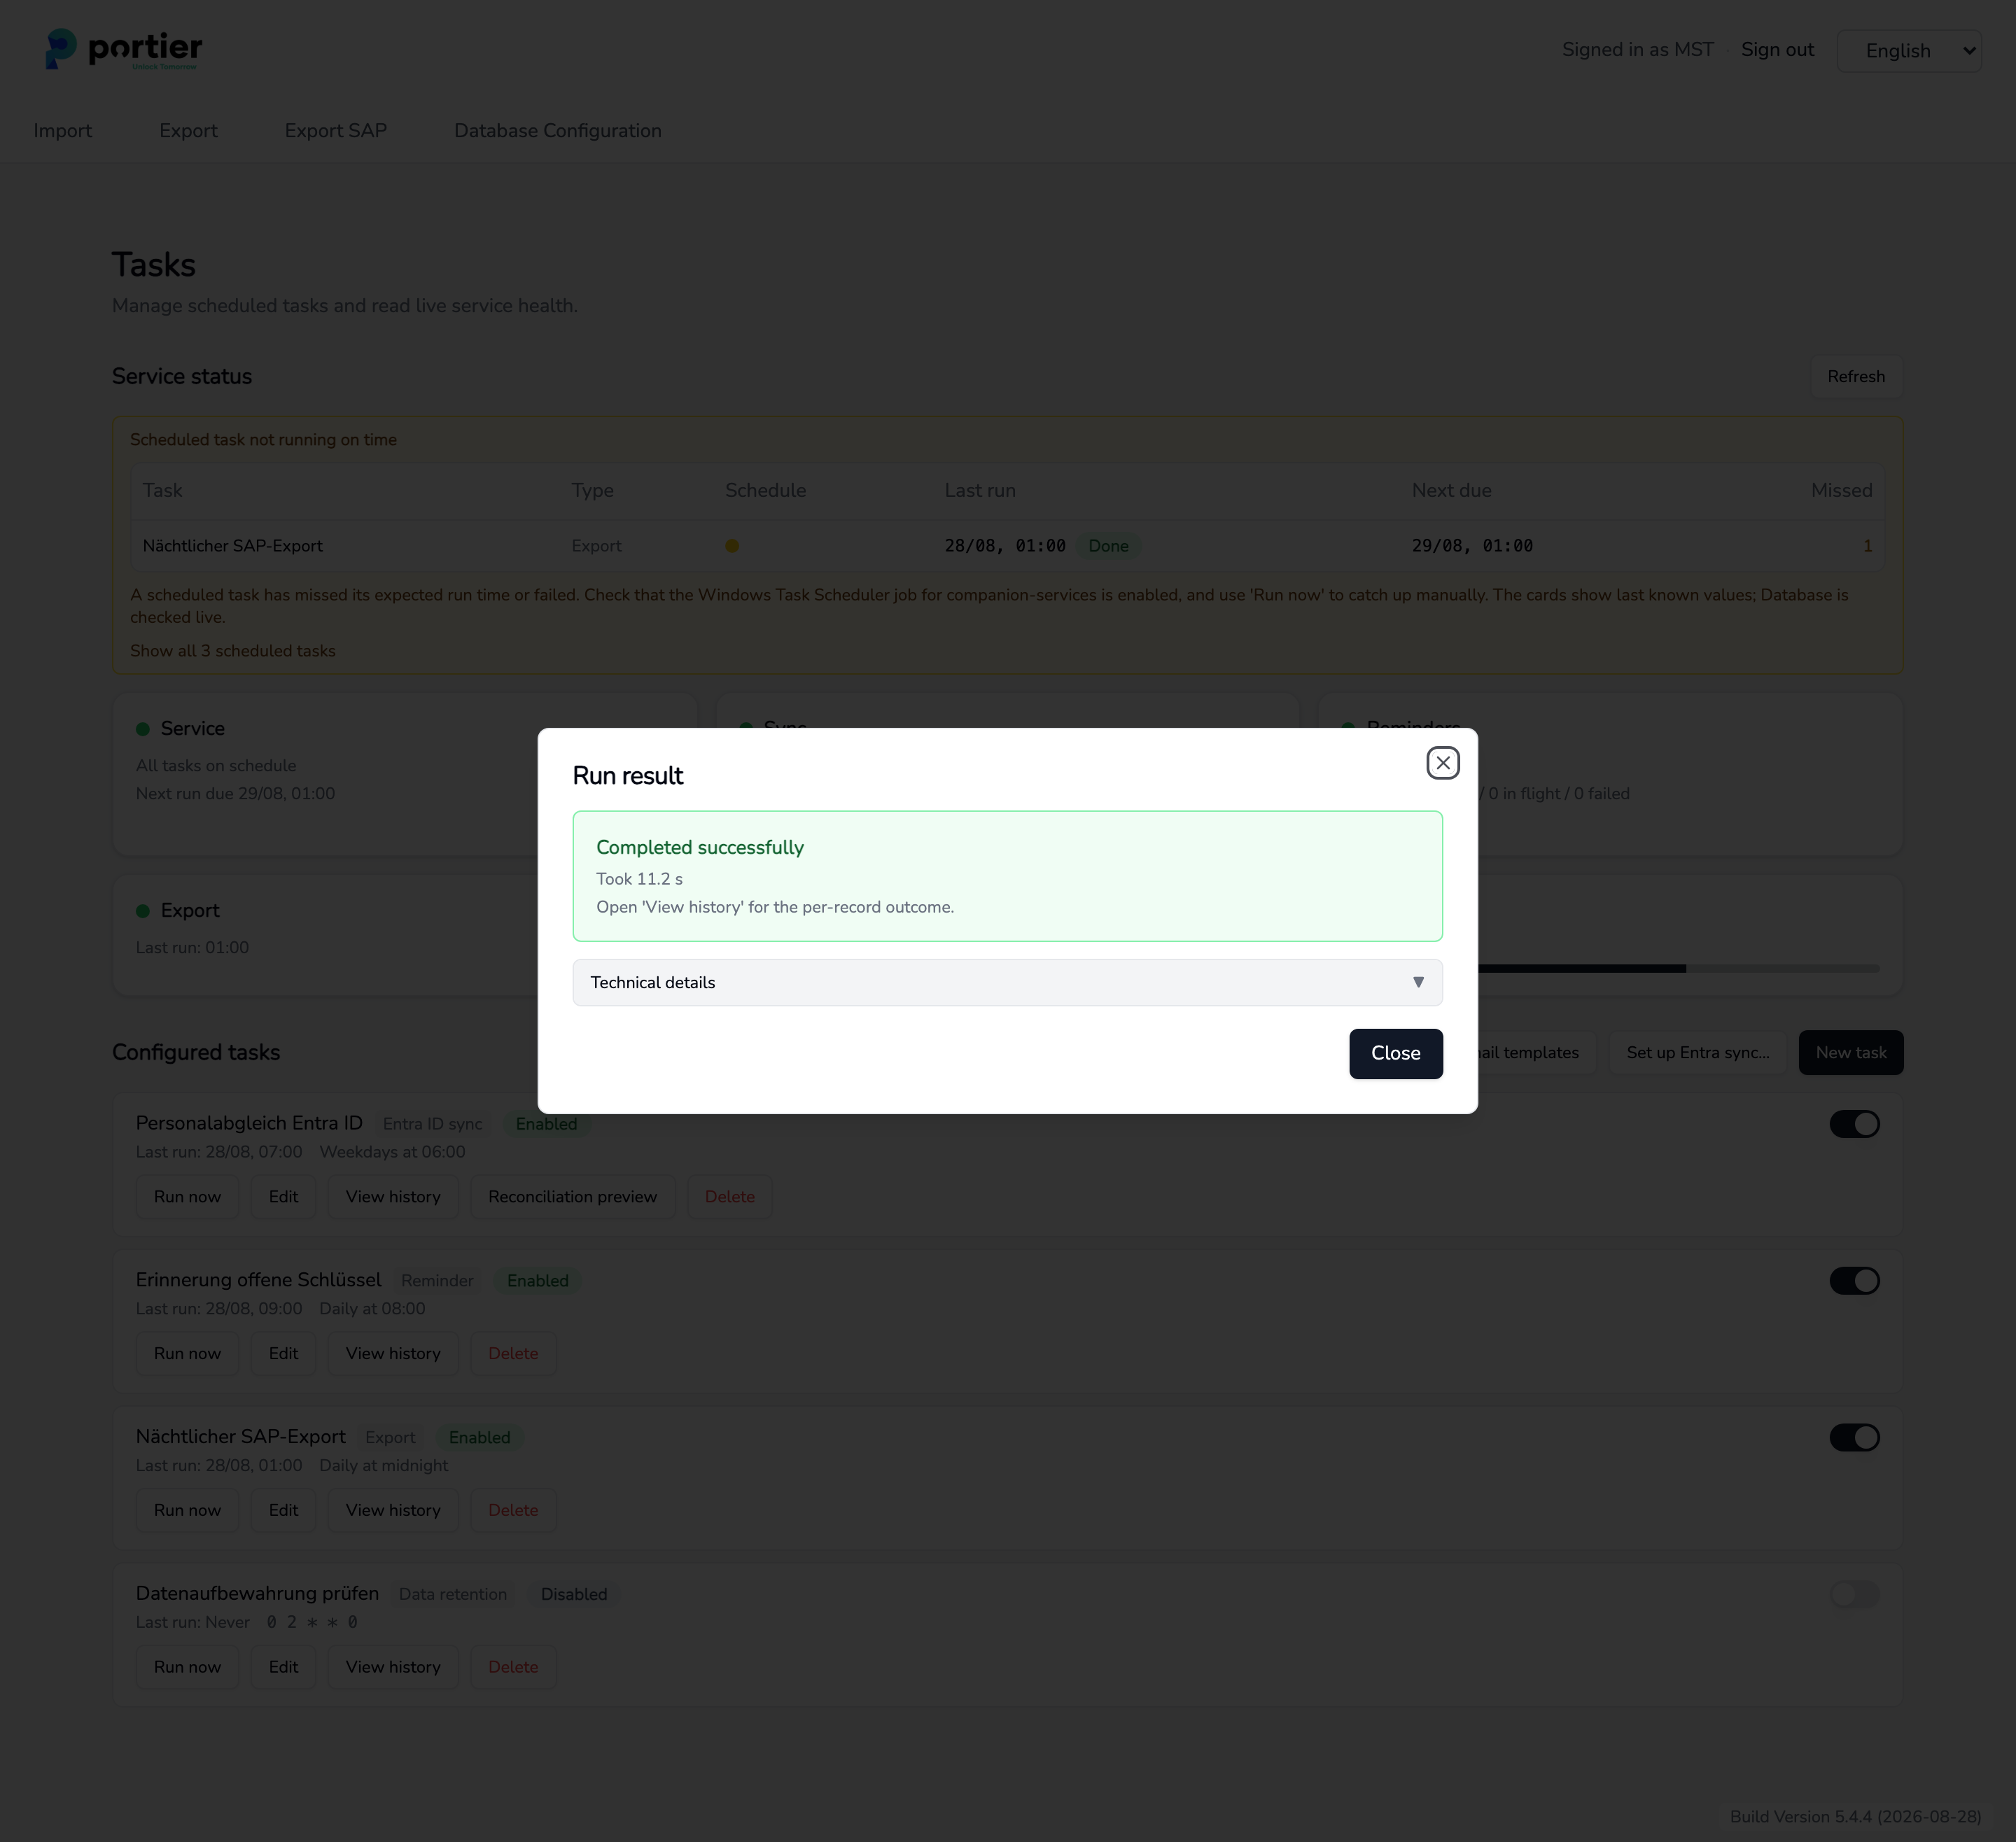Run Nächtlicher SAP-Export now
Screen dimensions: 2016x1842
click(187, 1511)
